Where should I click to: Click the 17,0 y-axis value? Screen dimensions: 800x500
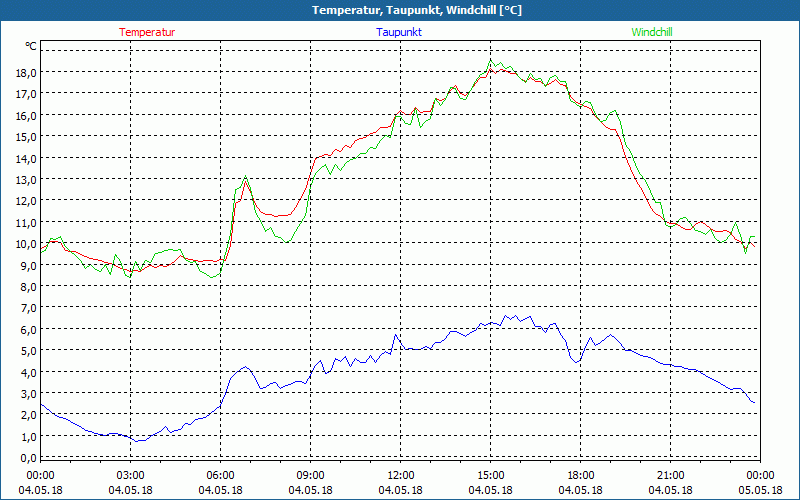[27, 94]
